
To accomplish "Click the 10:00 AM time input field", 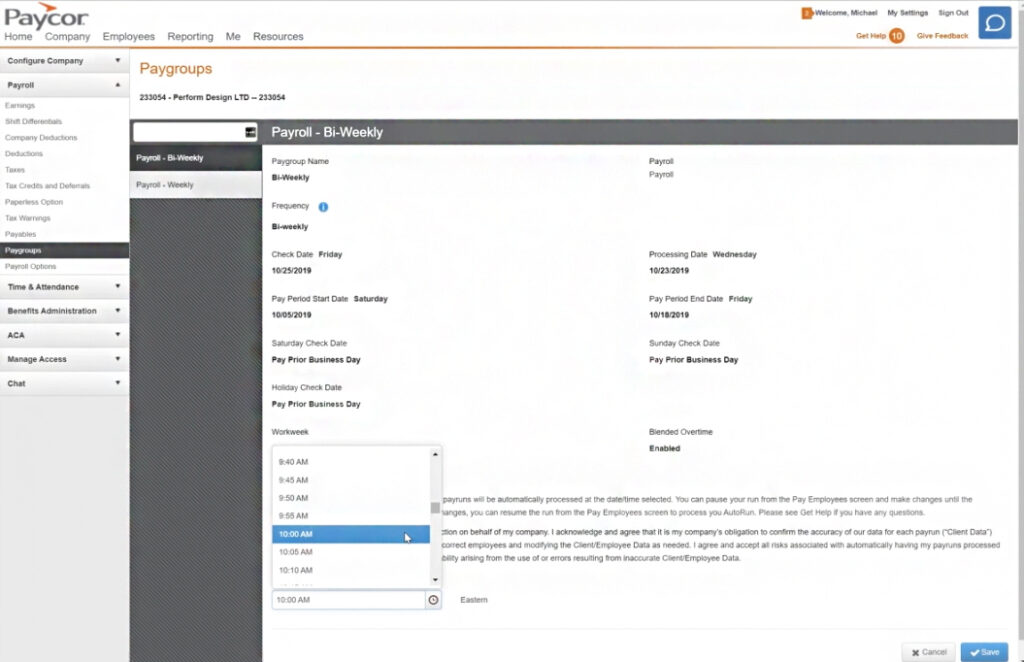I will coord(348,600).
